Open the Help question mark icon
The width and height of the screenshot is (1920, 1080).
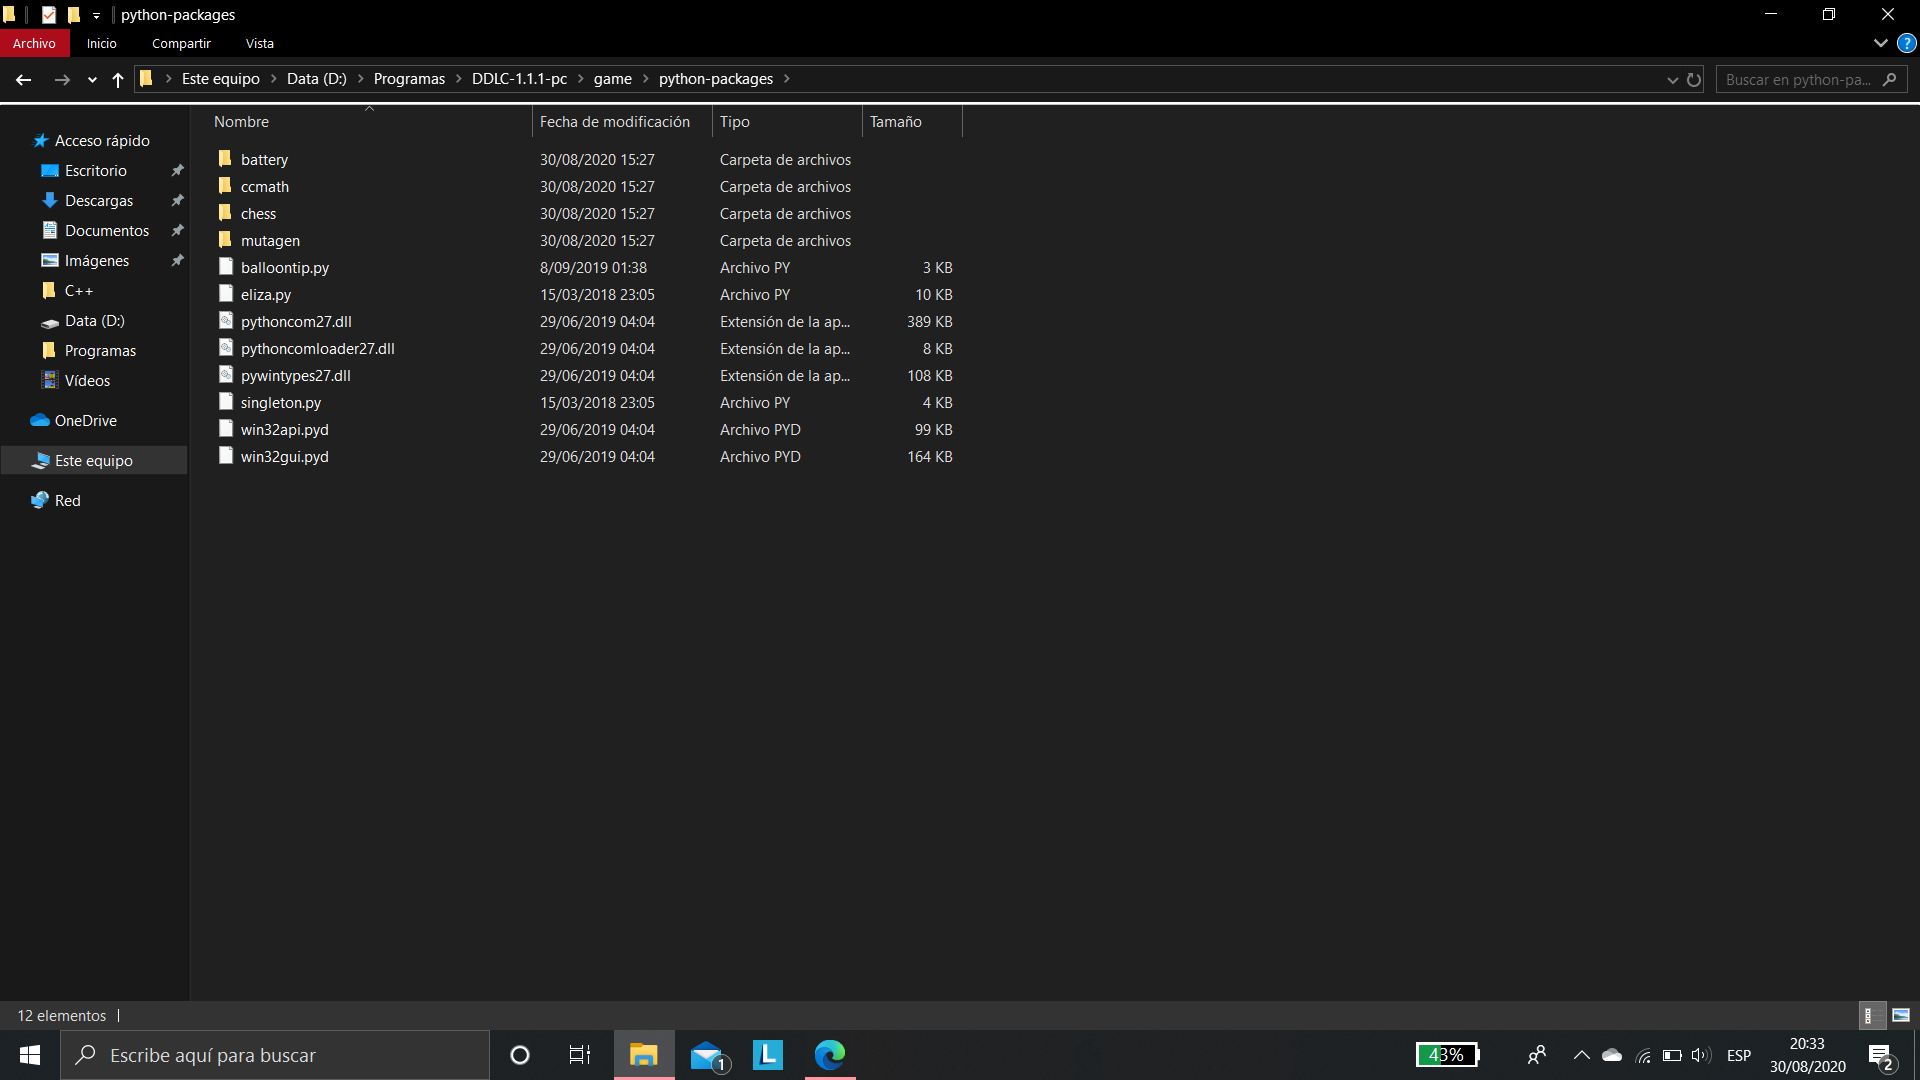(1907, 44)
